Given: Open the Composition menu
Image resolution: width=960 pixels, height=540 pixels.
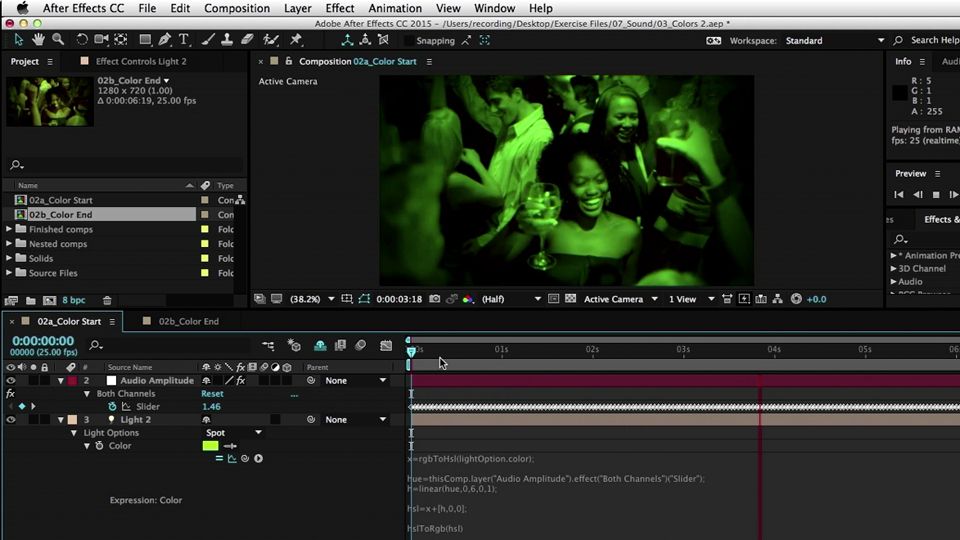Looking at the screenshot, I should pyautogui.click(x=237, y=8).
